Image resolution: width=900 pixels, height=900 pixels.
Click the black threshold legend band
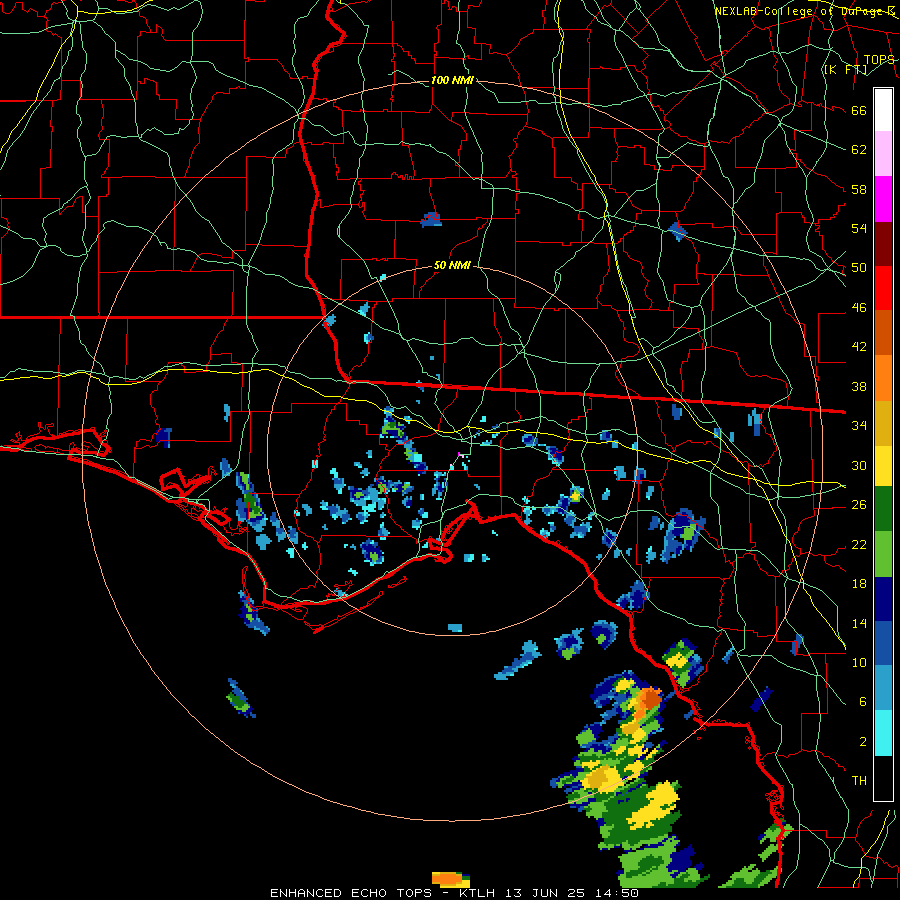pos(883,778)
